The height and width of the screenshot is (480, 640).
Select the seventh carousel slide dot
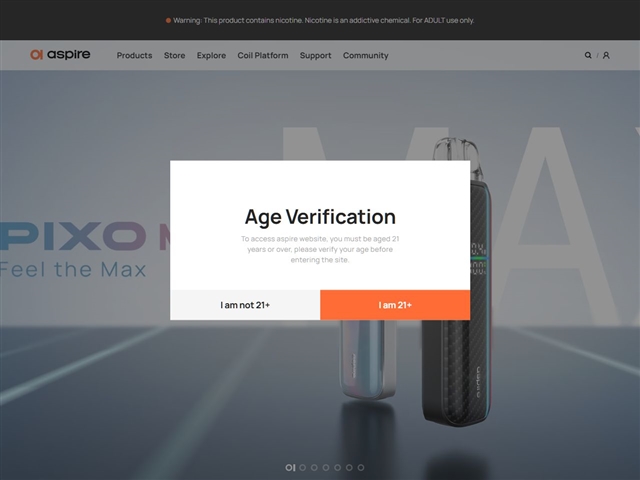click(x=361, y=468)
